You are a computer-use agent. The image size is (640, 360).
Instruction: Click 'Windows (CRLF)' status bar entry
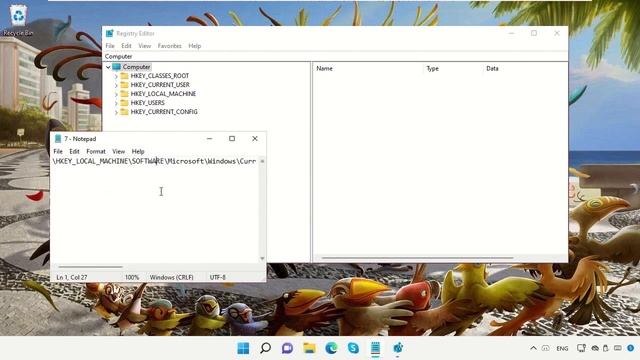[x=171, y=277]
